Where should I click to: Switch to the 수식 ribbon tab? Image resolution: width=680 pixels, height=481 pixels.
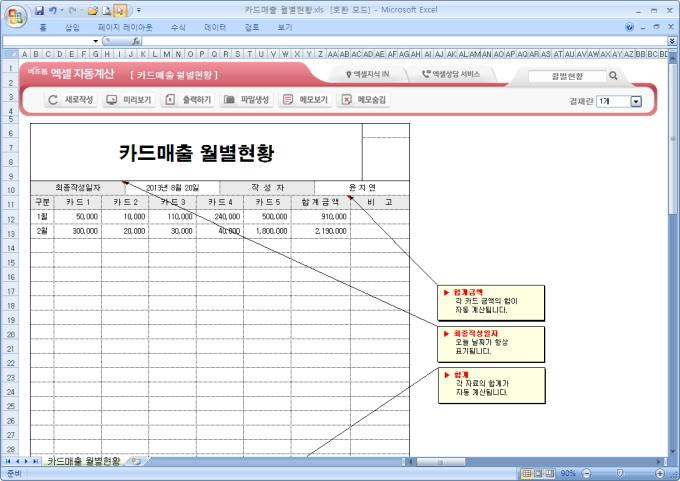click(178, 27)
